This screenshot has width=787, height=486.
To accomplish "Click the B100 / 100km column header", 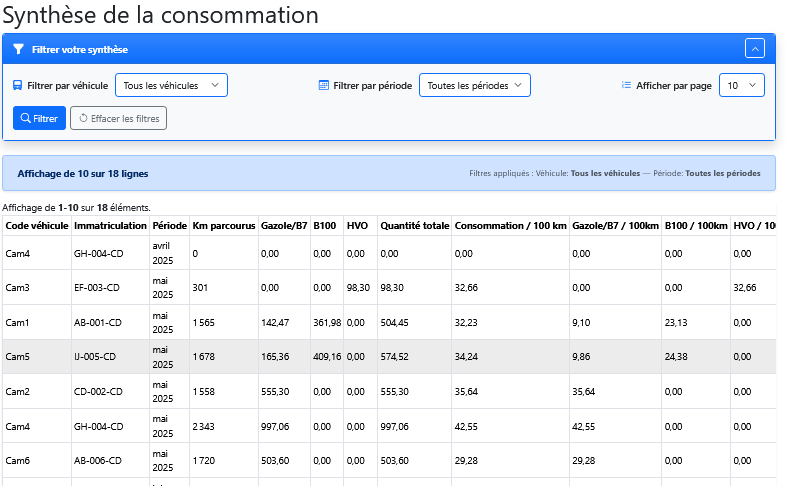I will click(695, 226).
